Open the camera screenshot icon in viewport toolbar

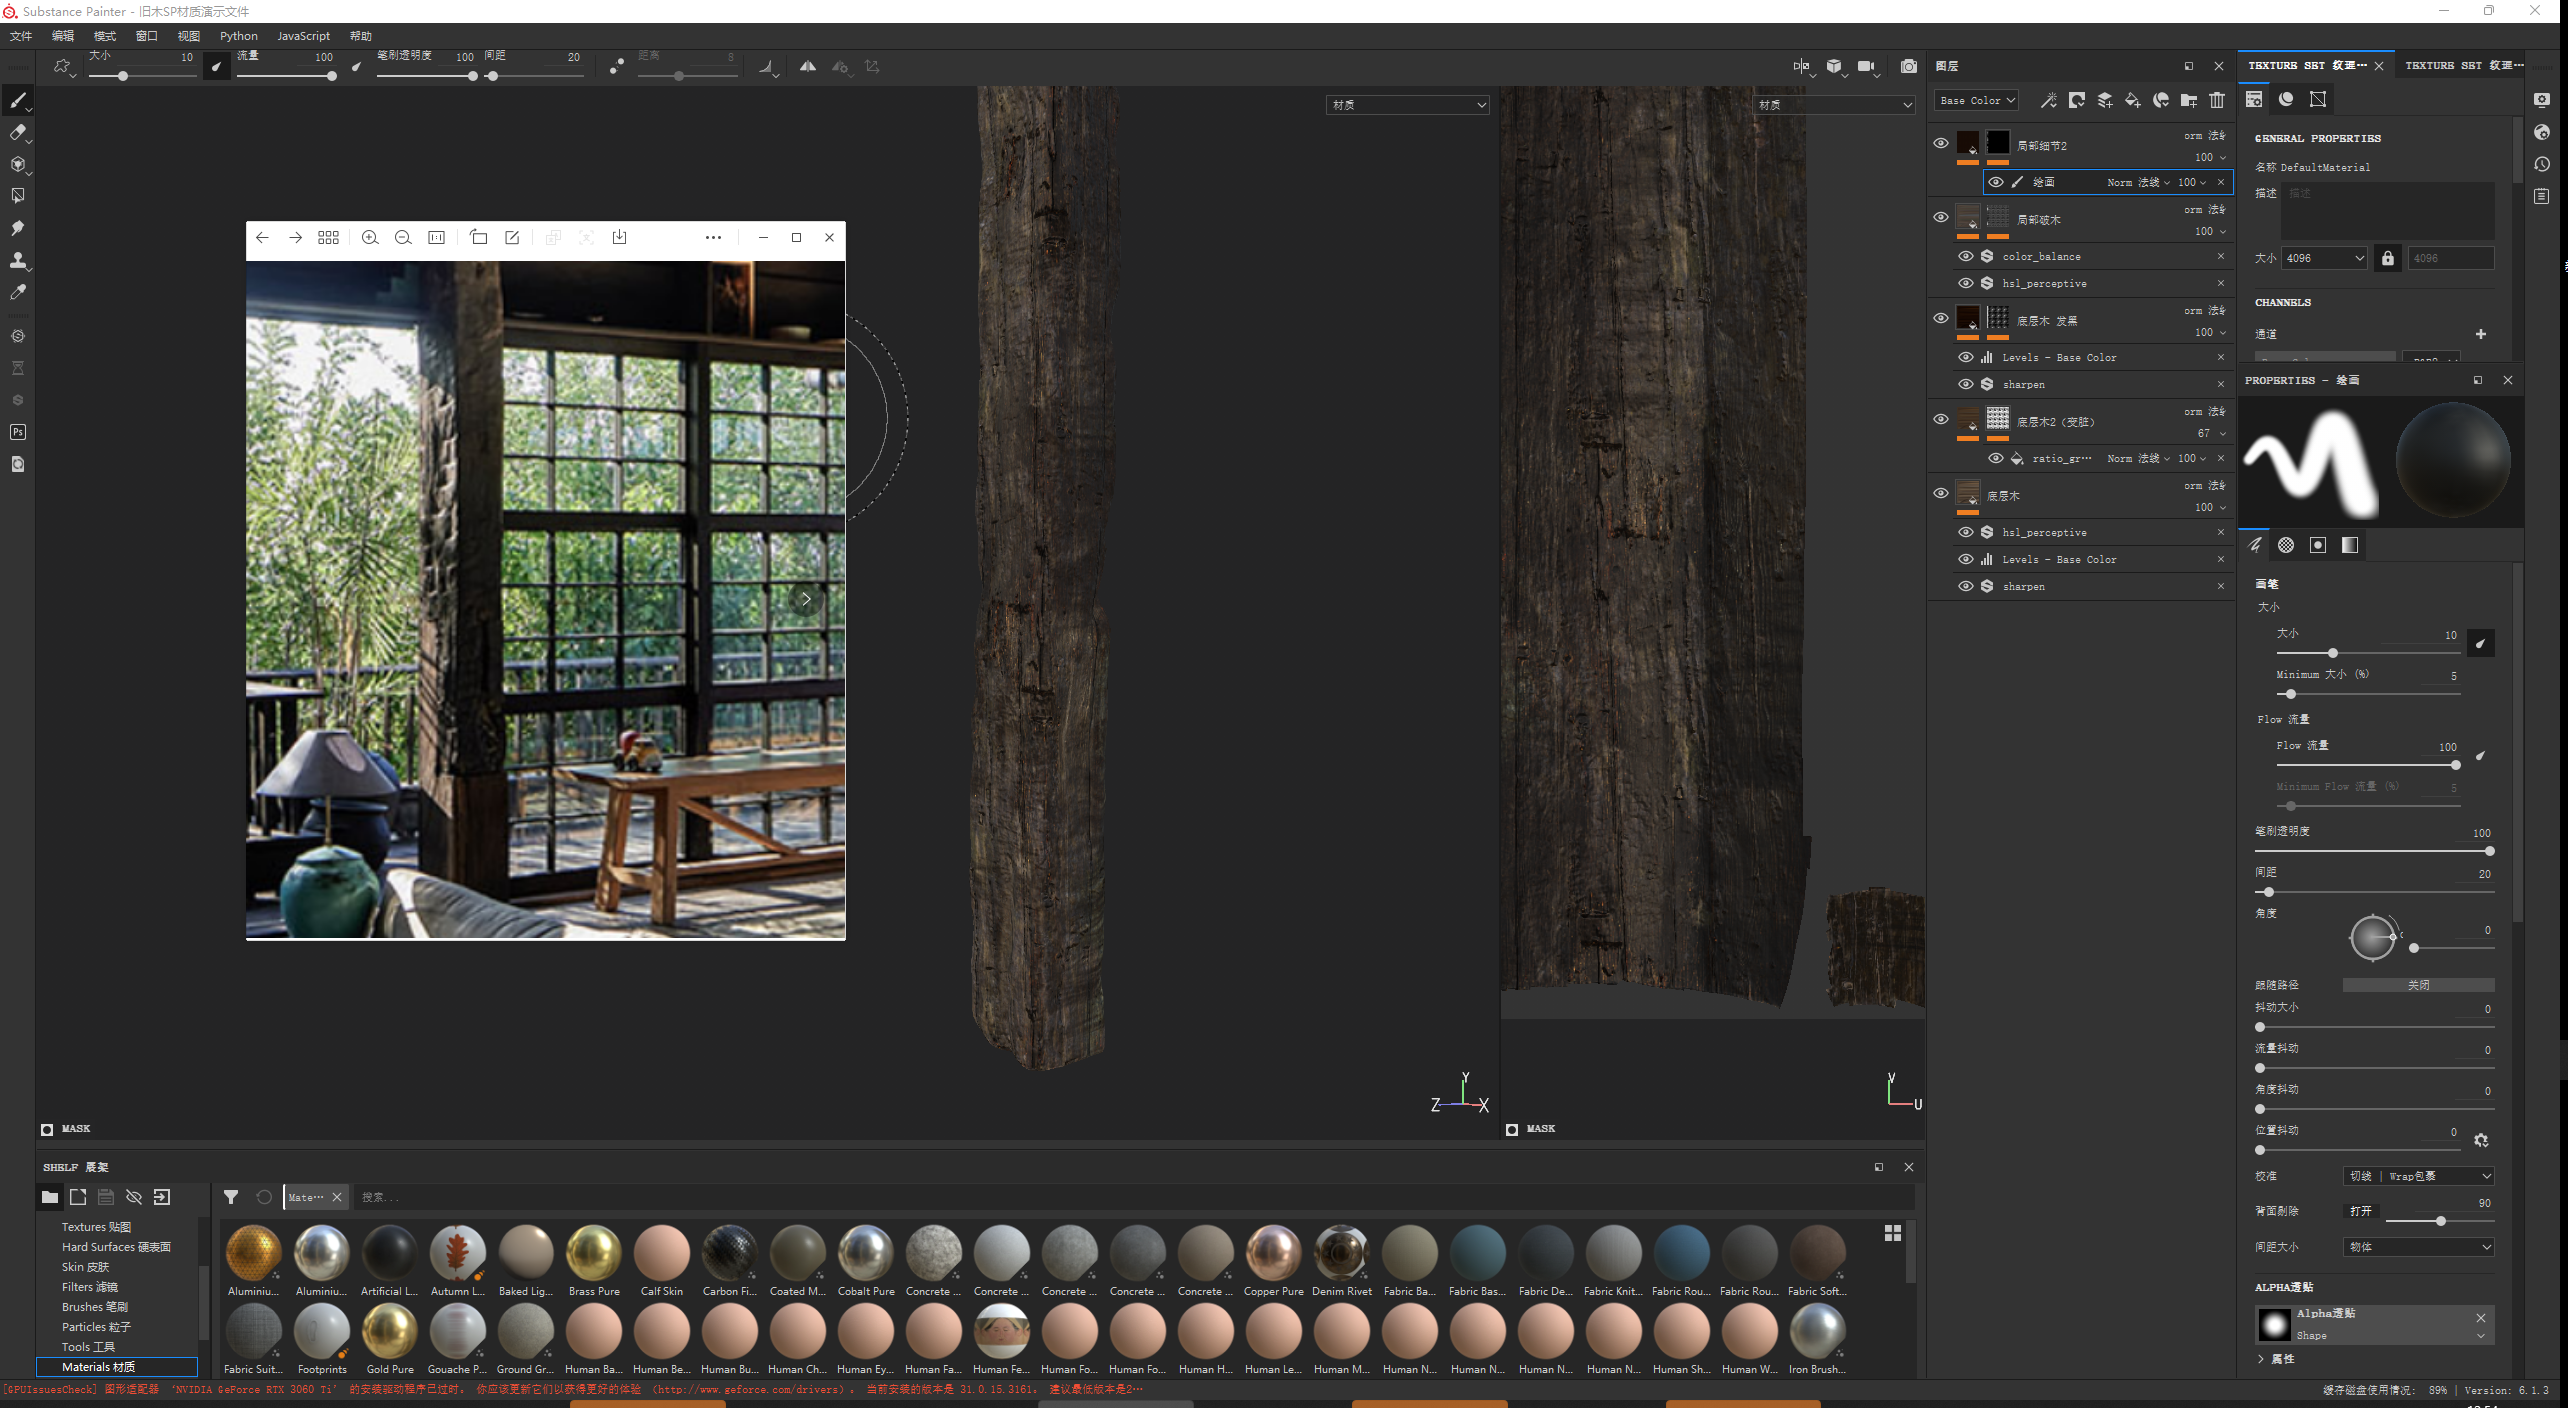(x=1909, y=66)
